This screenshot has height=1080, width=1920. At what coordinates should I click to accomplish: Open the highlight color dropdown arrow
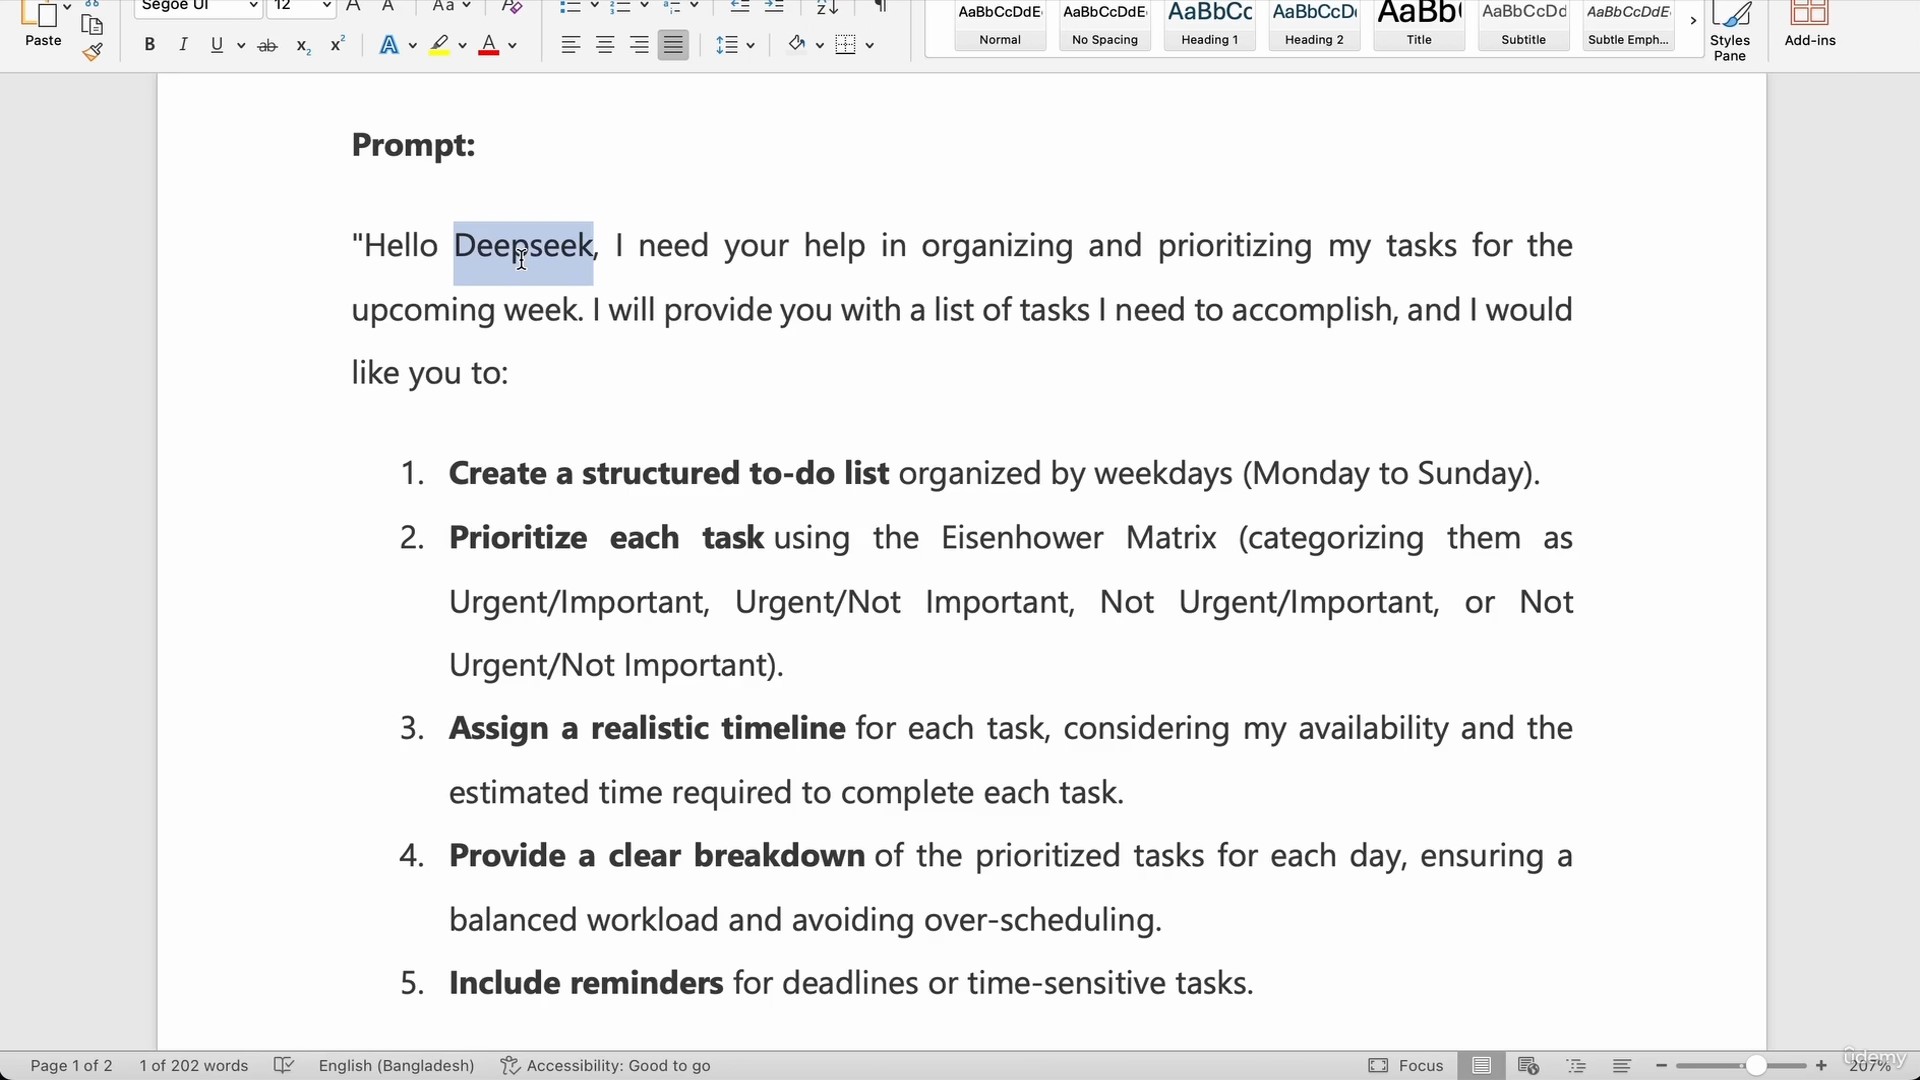[462, 45]
